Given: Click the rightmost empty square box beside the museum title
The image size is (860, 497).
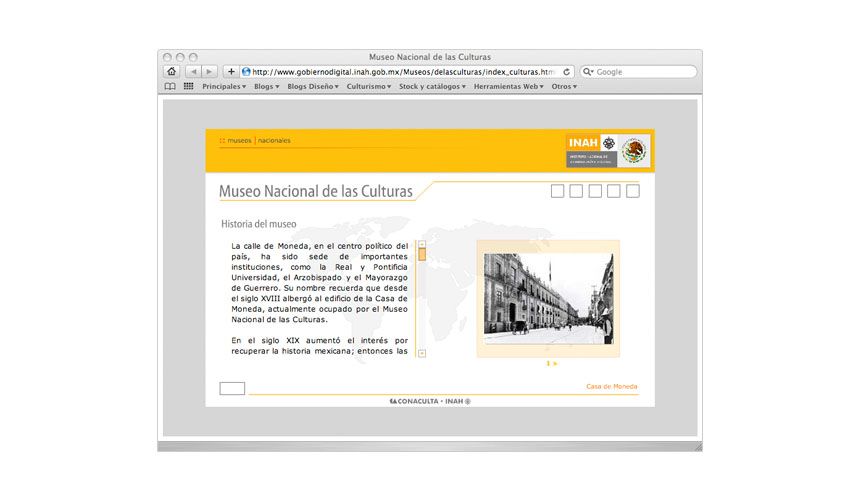Looking at the screenshot, I should [633, 191].
